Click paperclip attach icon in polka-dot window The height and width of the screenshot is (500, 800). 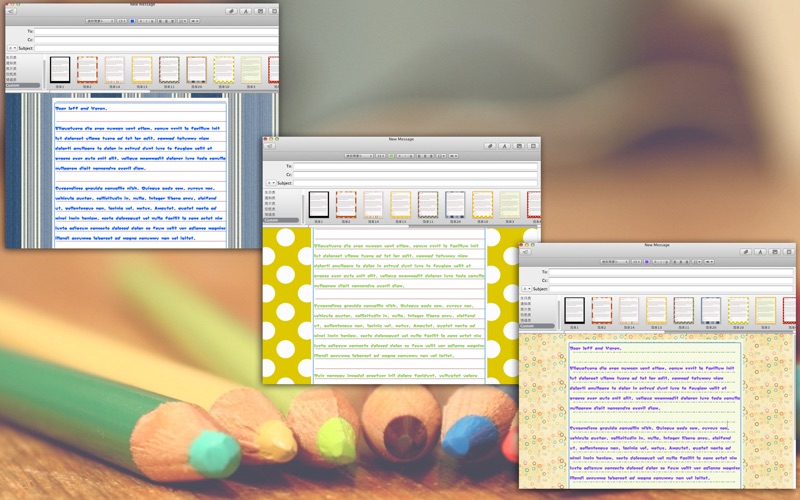pyautogui.click(x=490, y=146)
